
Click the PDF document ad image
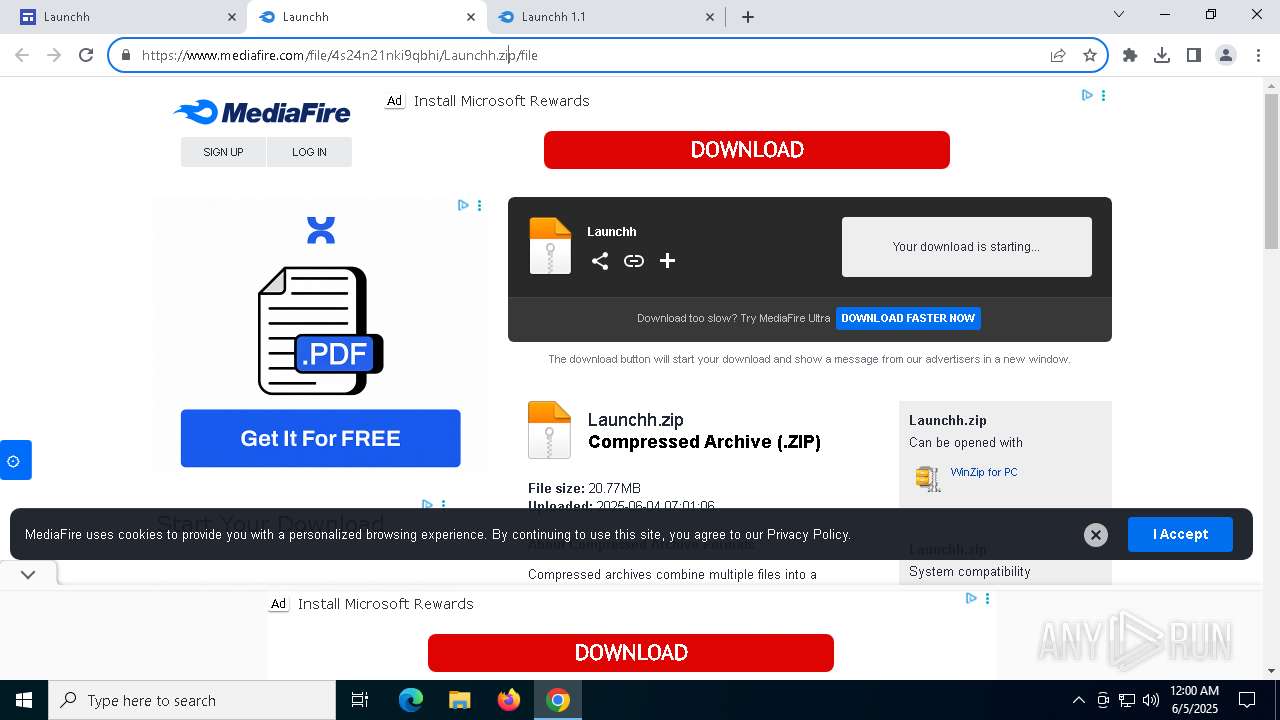pyautogui.click(x=321, y=331)
